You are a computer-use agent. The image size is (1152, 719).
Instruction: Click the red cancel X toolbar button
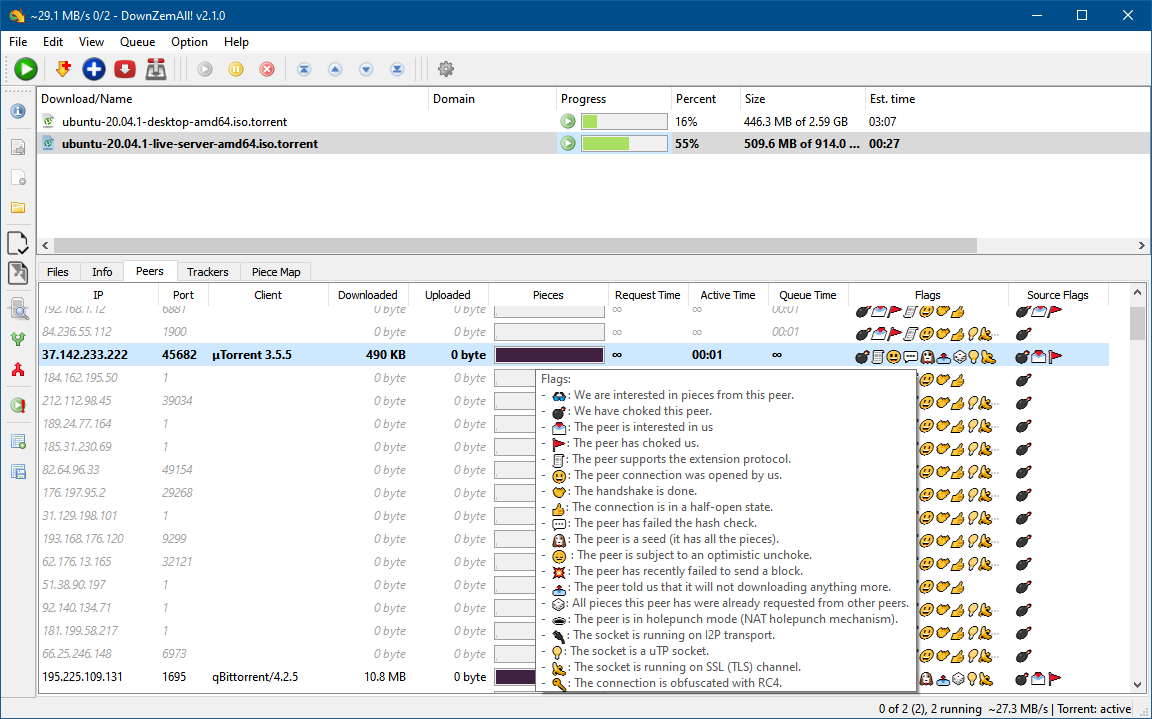pyautogui.click(x=267, y=69)
